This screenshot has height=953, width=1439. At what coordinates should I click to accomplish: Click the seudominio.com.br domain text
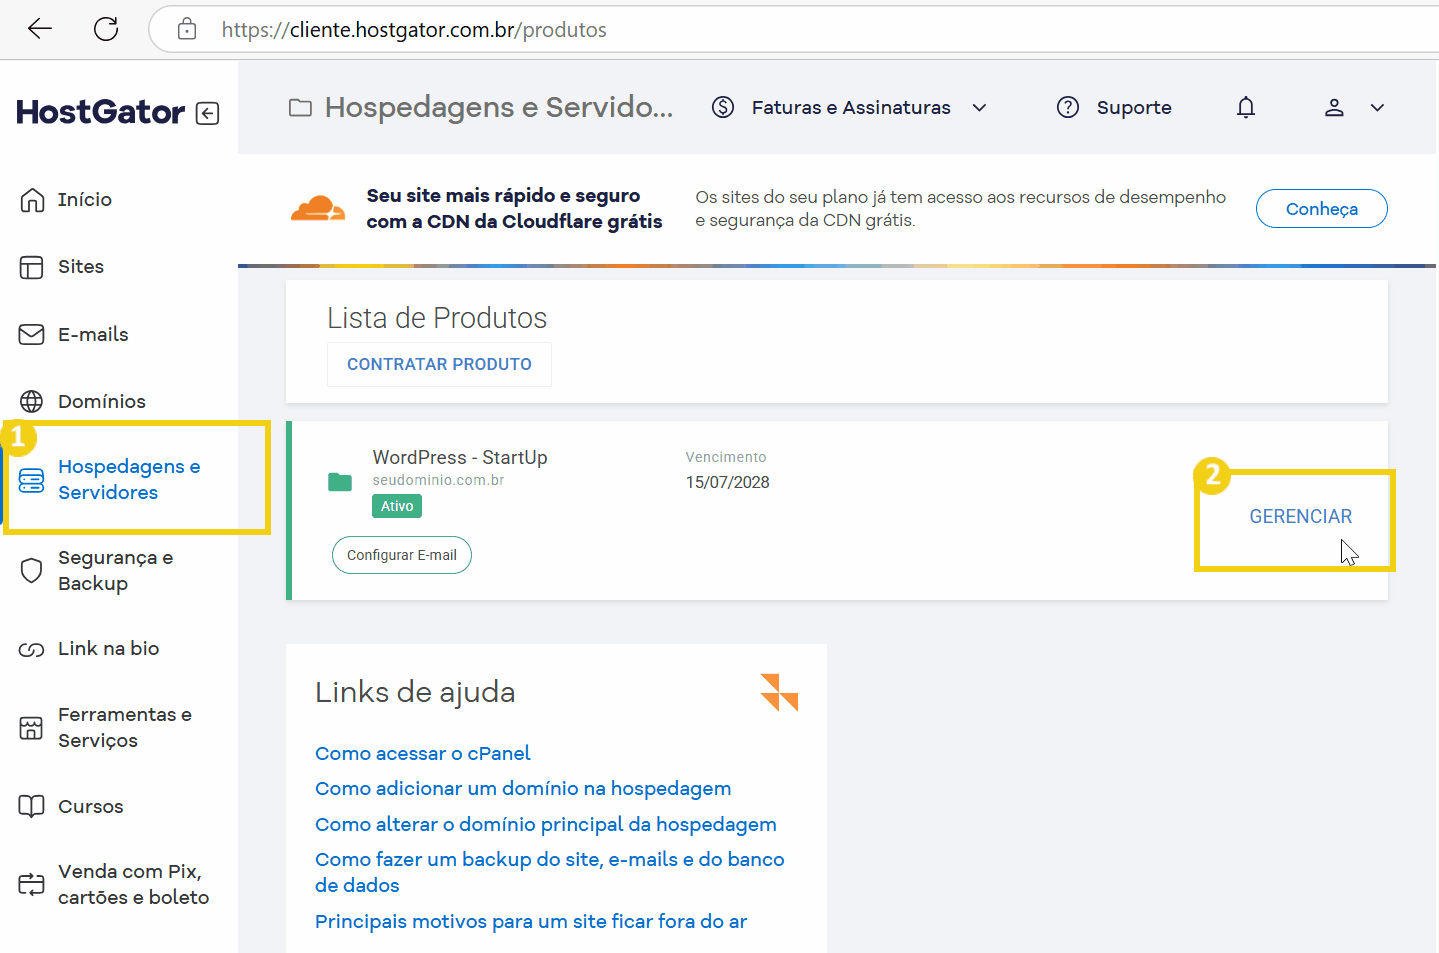pos(438,480)
